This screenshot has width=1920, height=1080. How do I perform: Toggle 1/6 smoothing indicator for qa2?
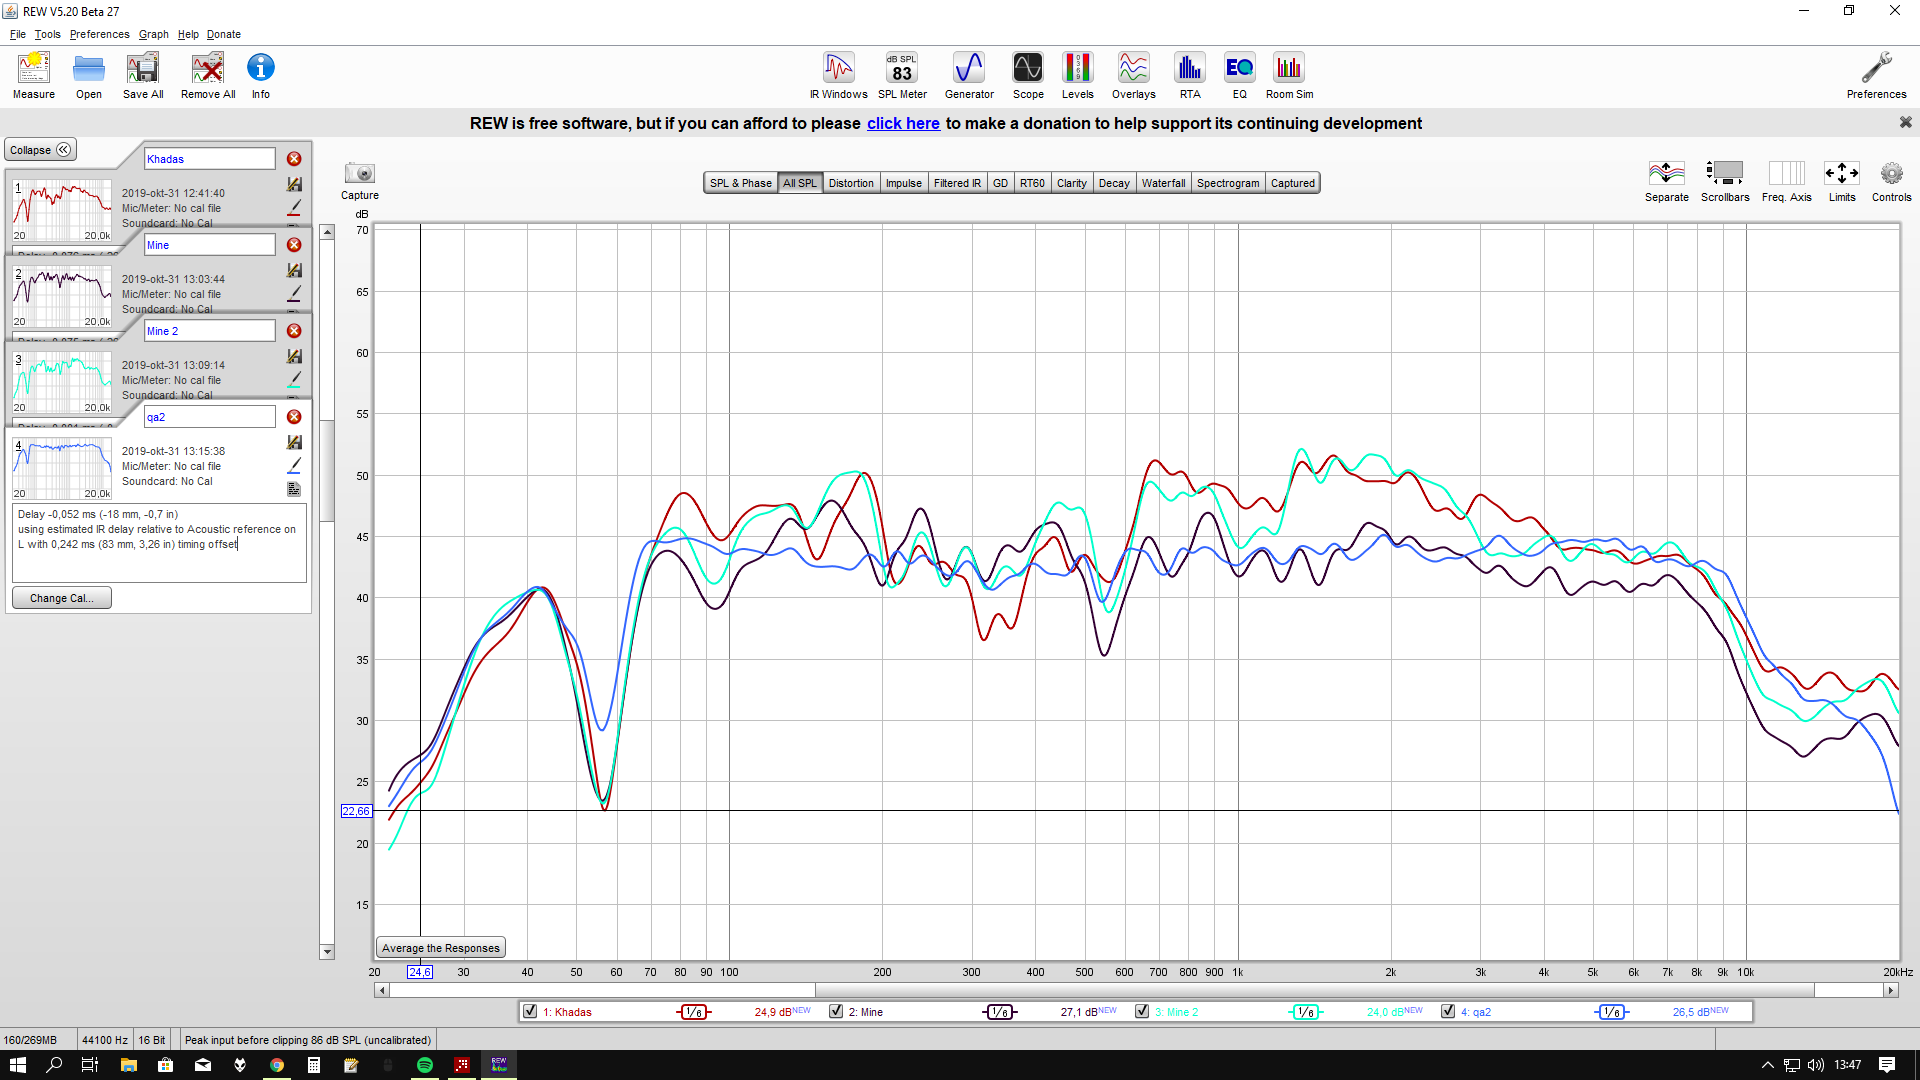(1612, 1012)
